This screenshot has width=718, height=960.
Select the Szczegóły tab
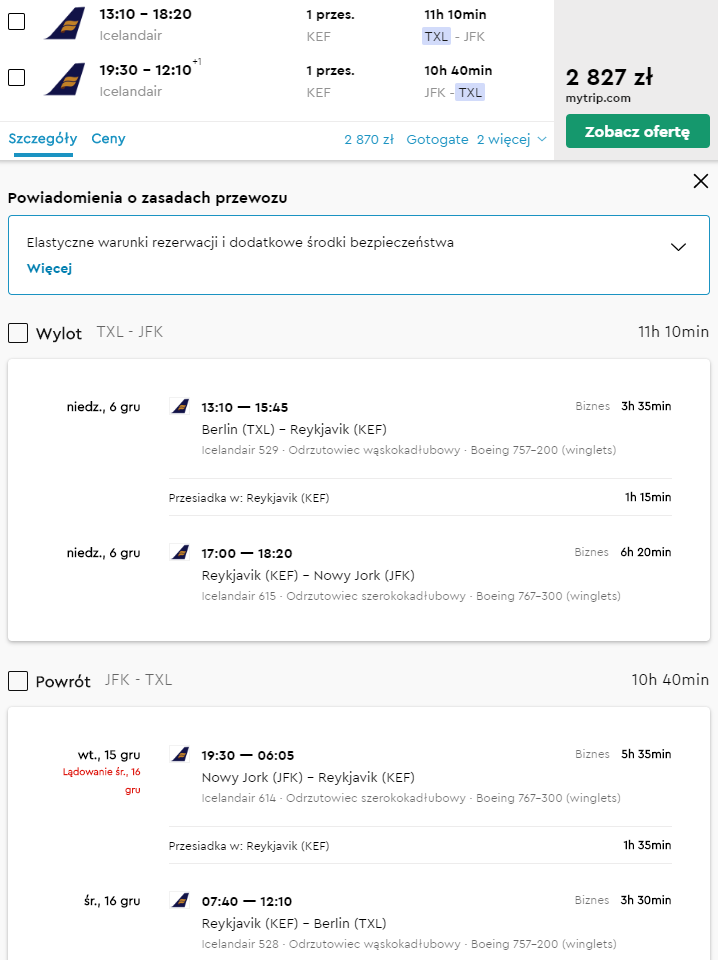43,139
